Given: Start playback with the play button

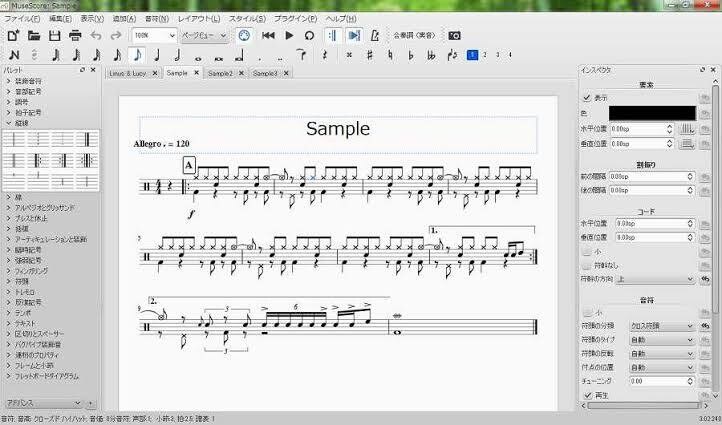Looking at the screenshot, I should coord(289,35).
